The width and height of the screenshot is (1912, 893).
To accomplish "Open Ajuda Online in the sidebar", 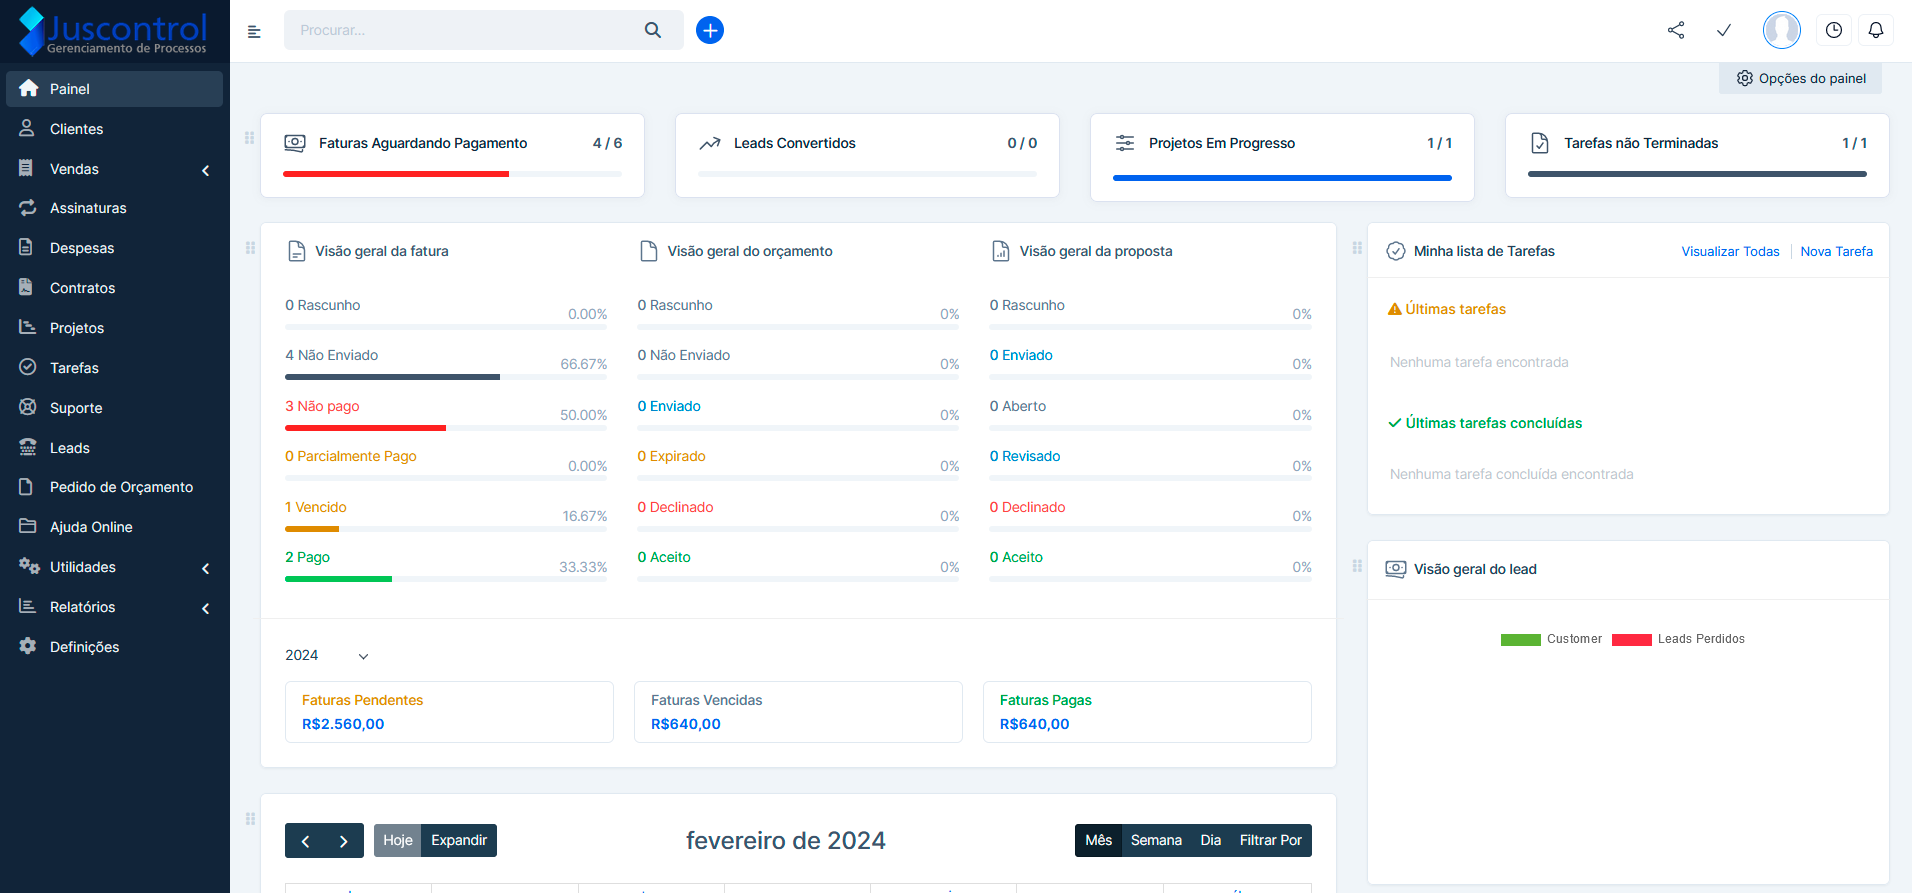I will click(x=115, y=527).
